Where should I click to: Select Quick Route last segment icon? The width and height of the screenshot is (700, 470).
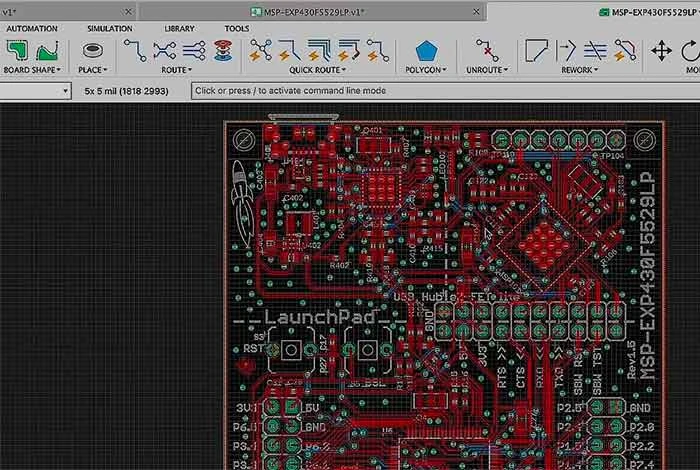(378, 50)
